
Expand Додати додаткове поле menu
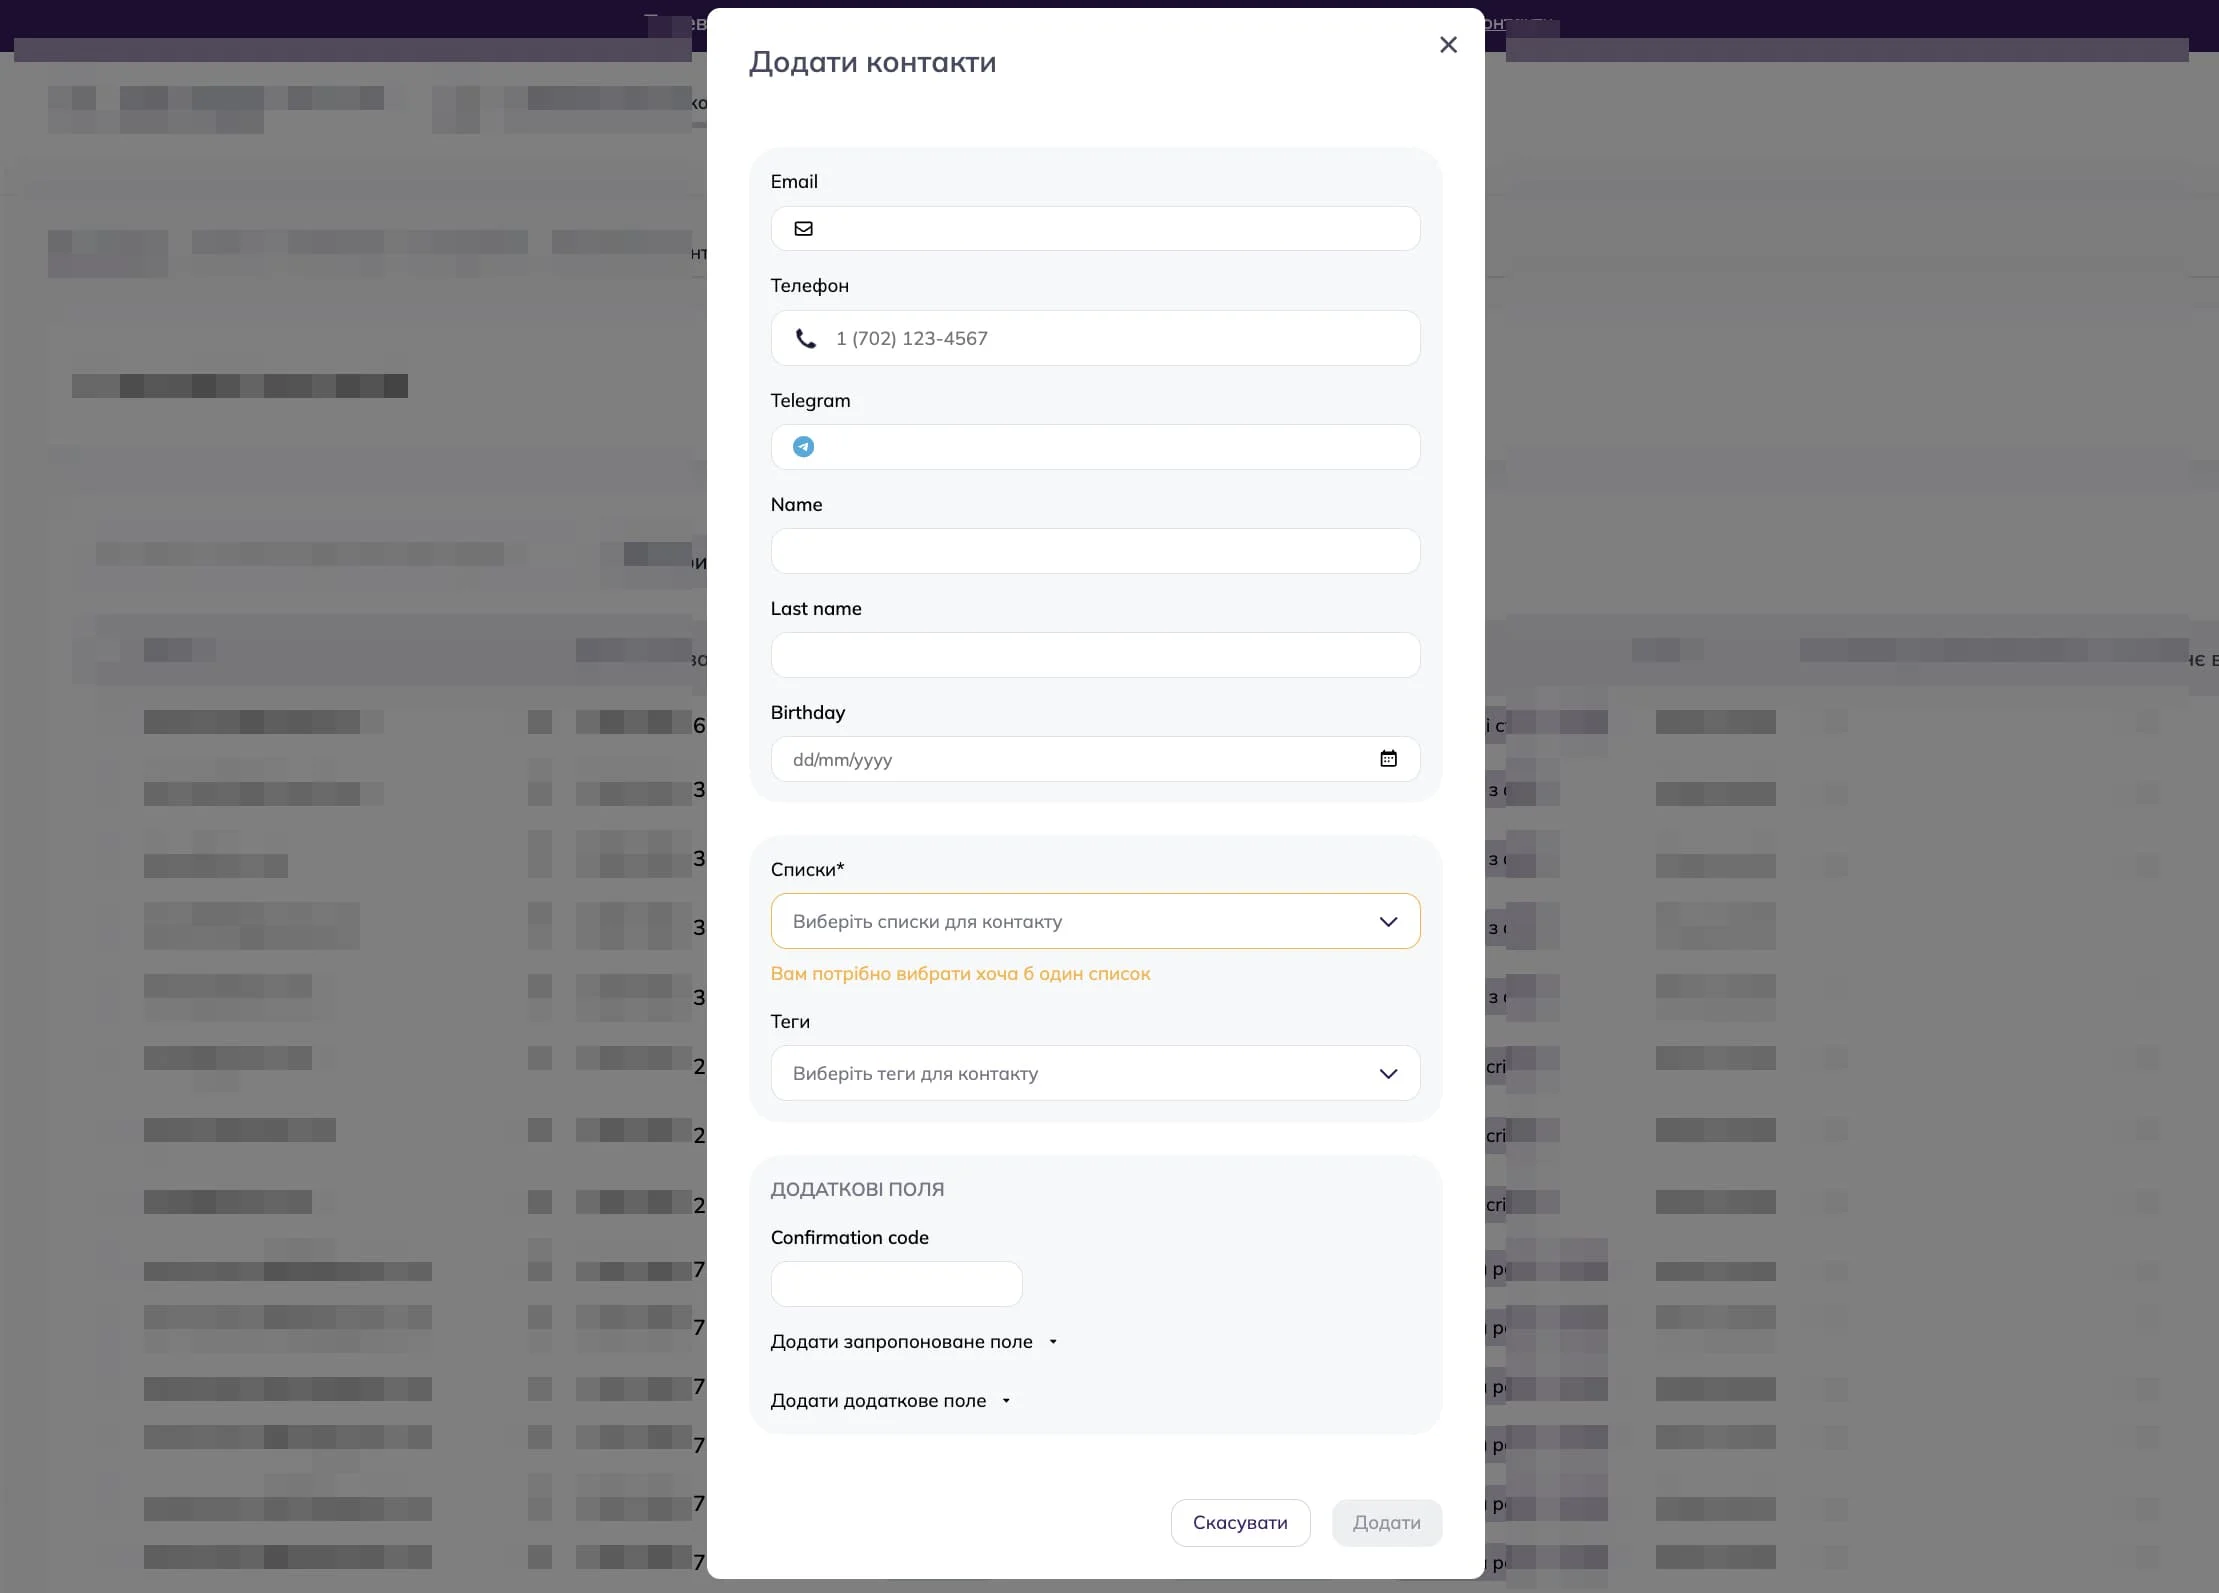[x=891, y=1401]
